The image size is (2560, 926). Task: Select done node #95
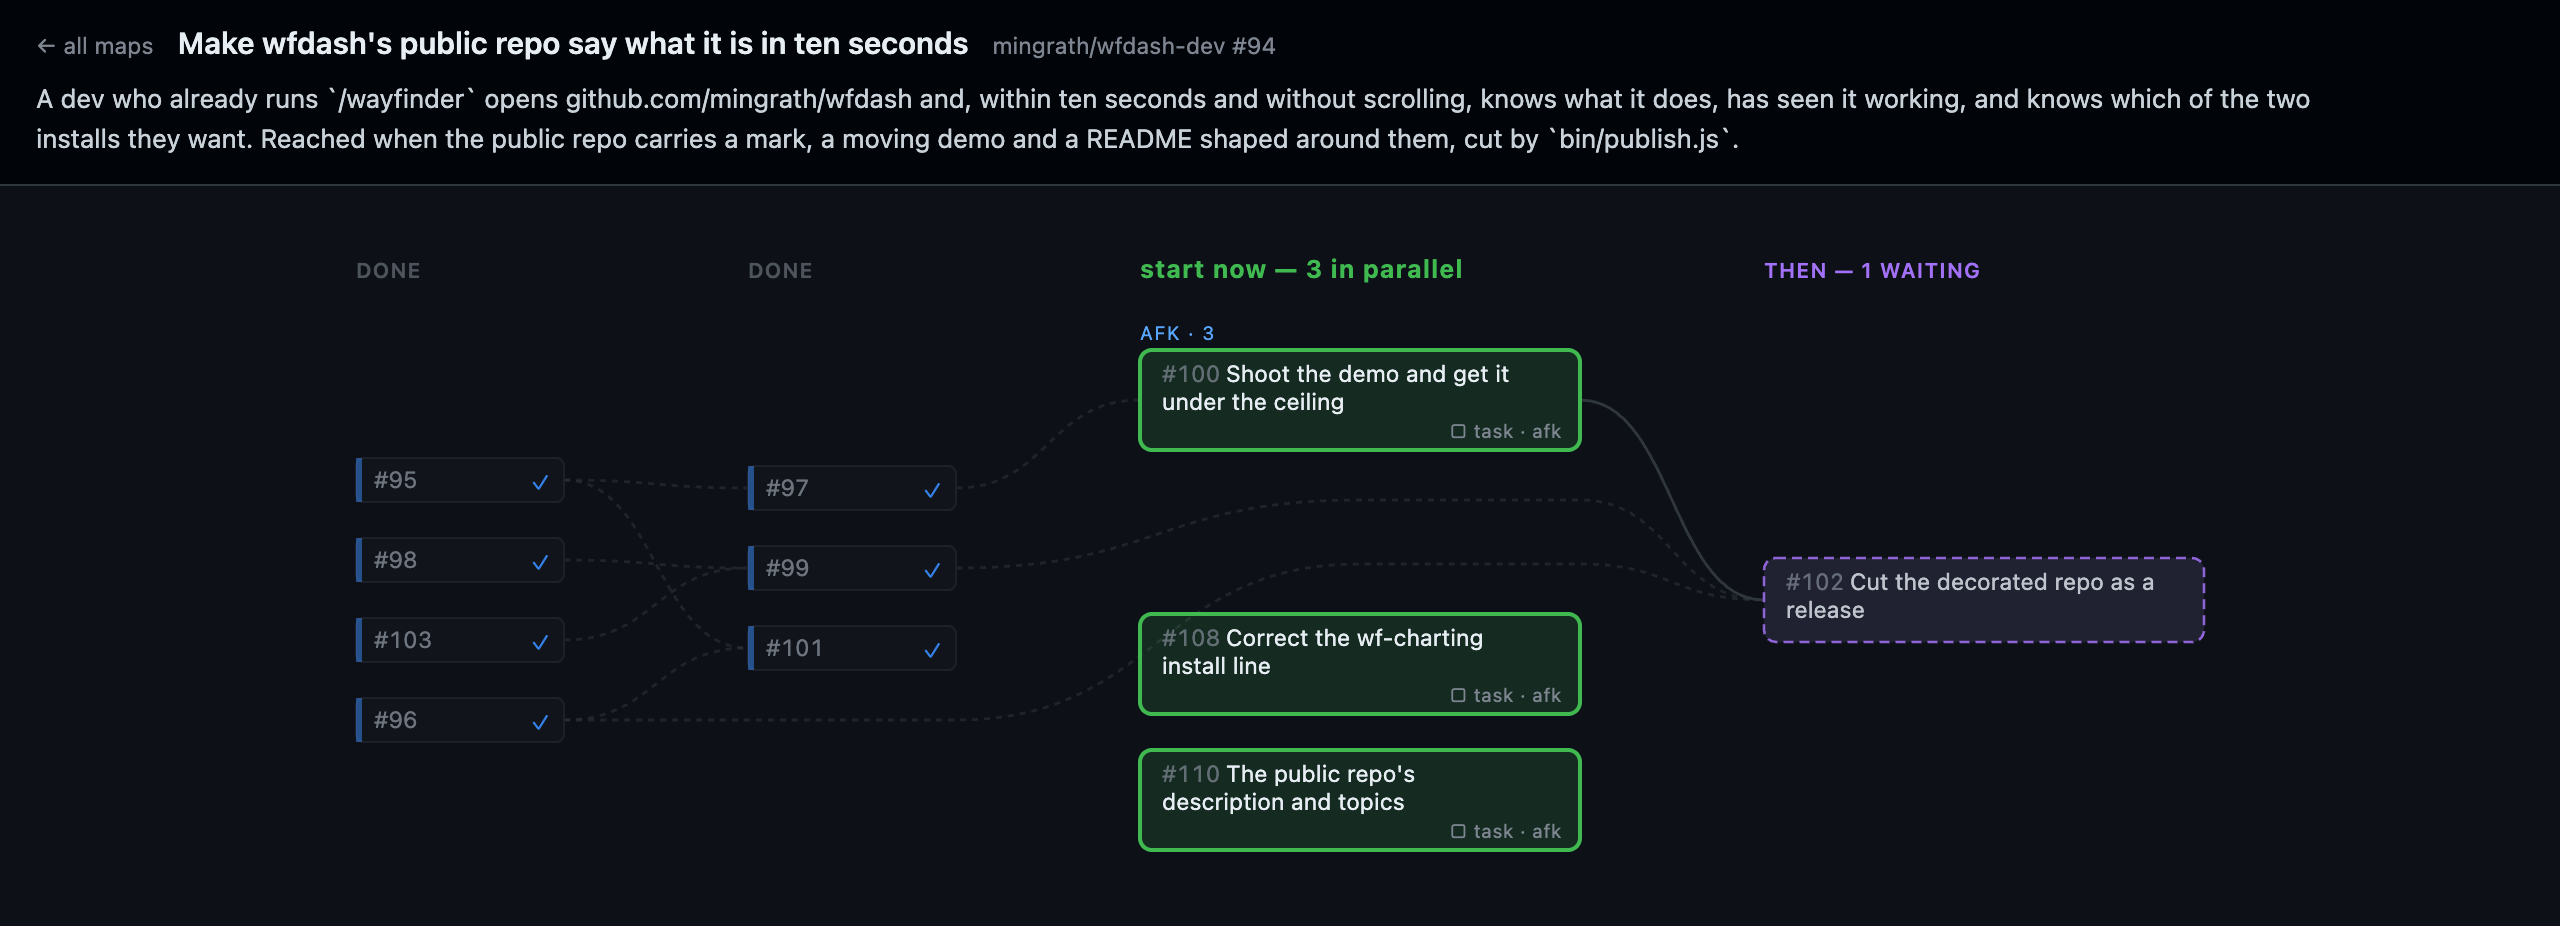tap(460, 480)
